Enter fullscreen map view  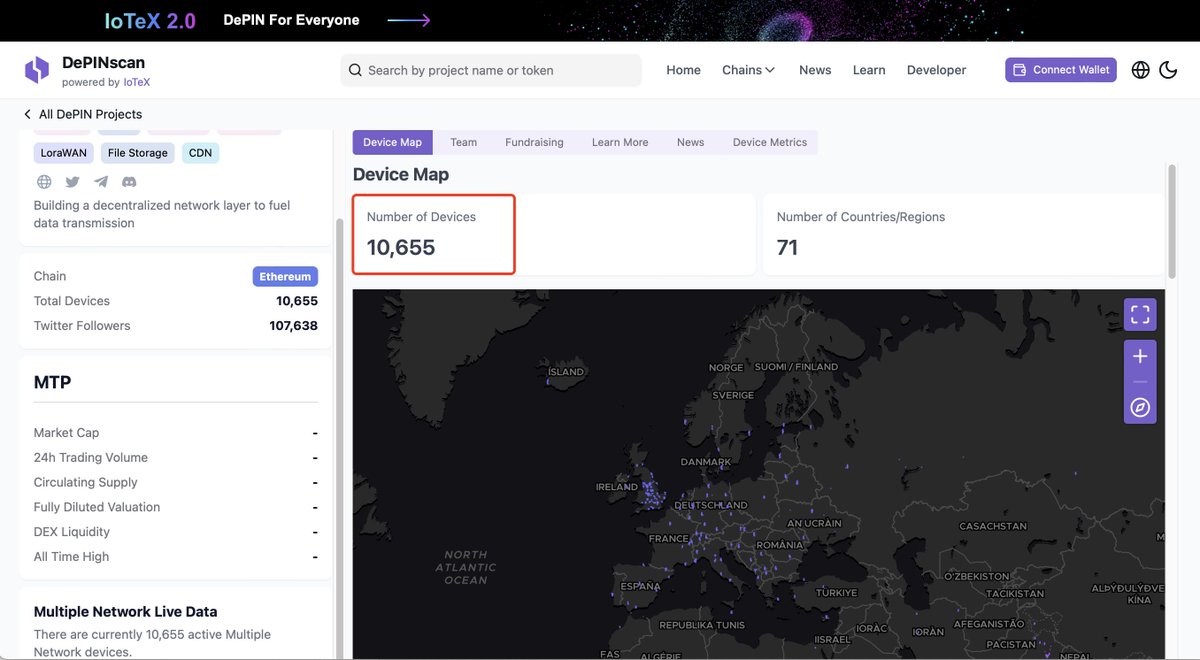1140,315
